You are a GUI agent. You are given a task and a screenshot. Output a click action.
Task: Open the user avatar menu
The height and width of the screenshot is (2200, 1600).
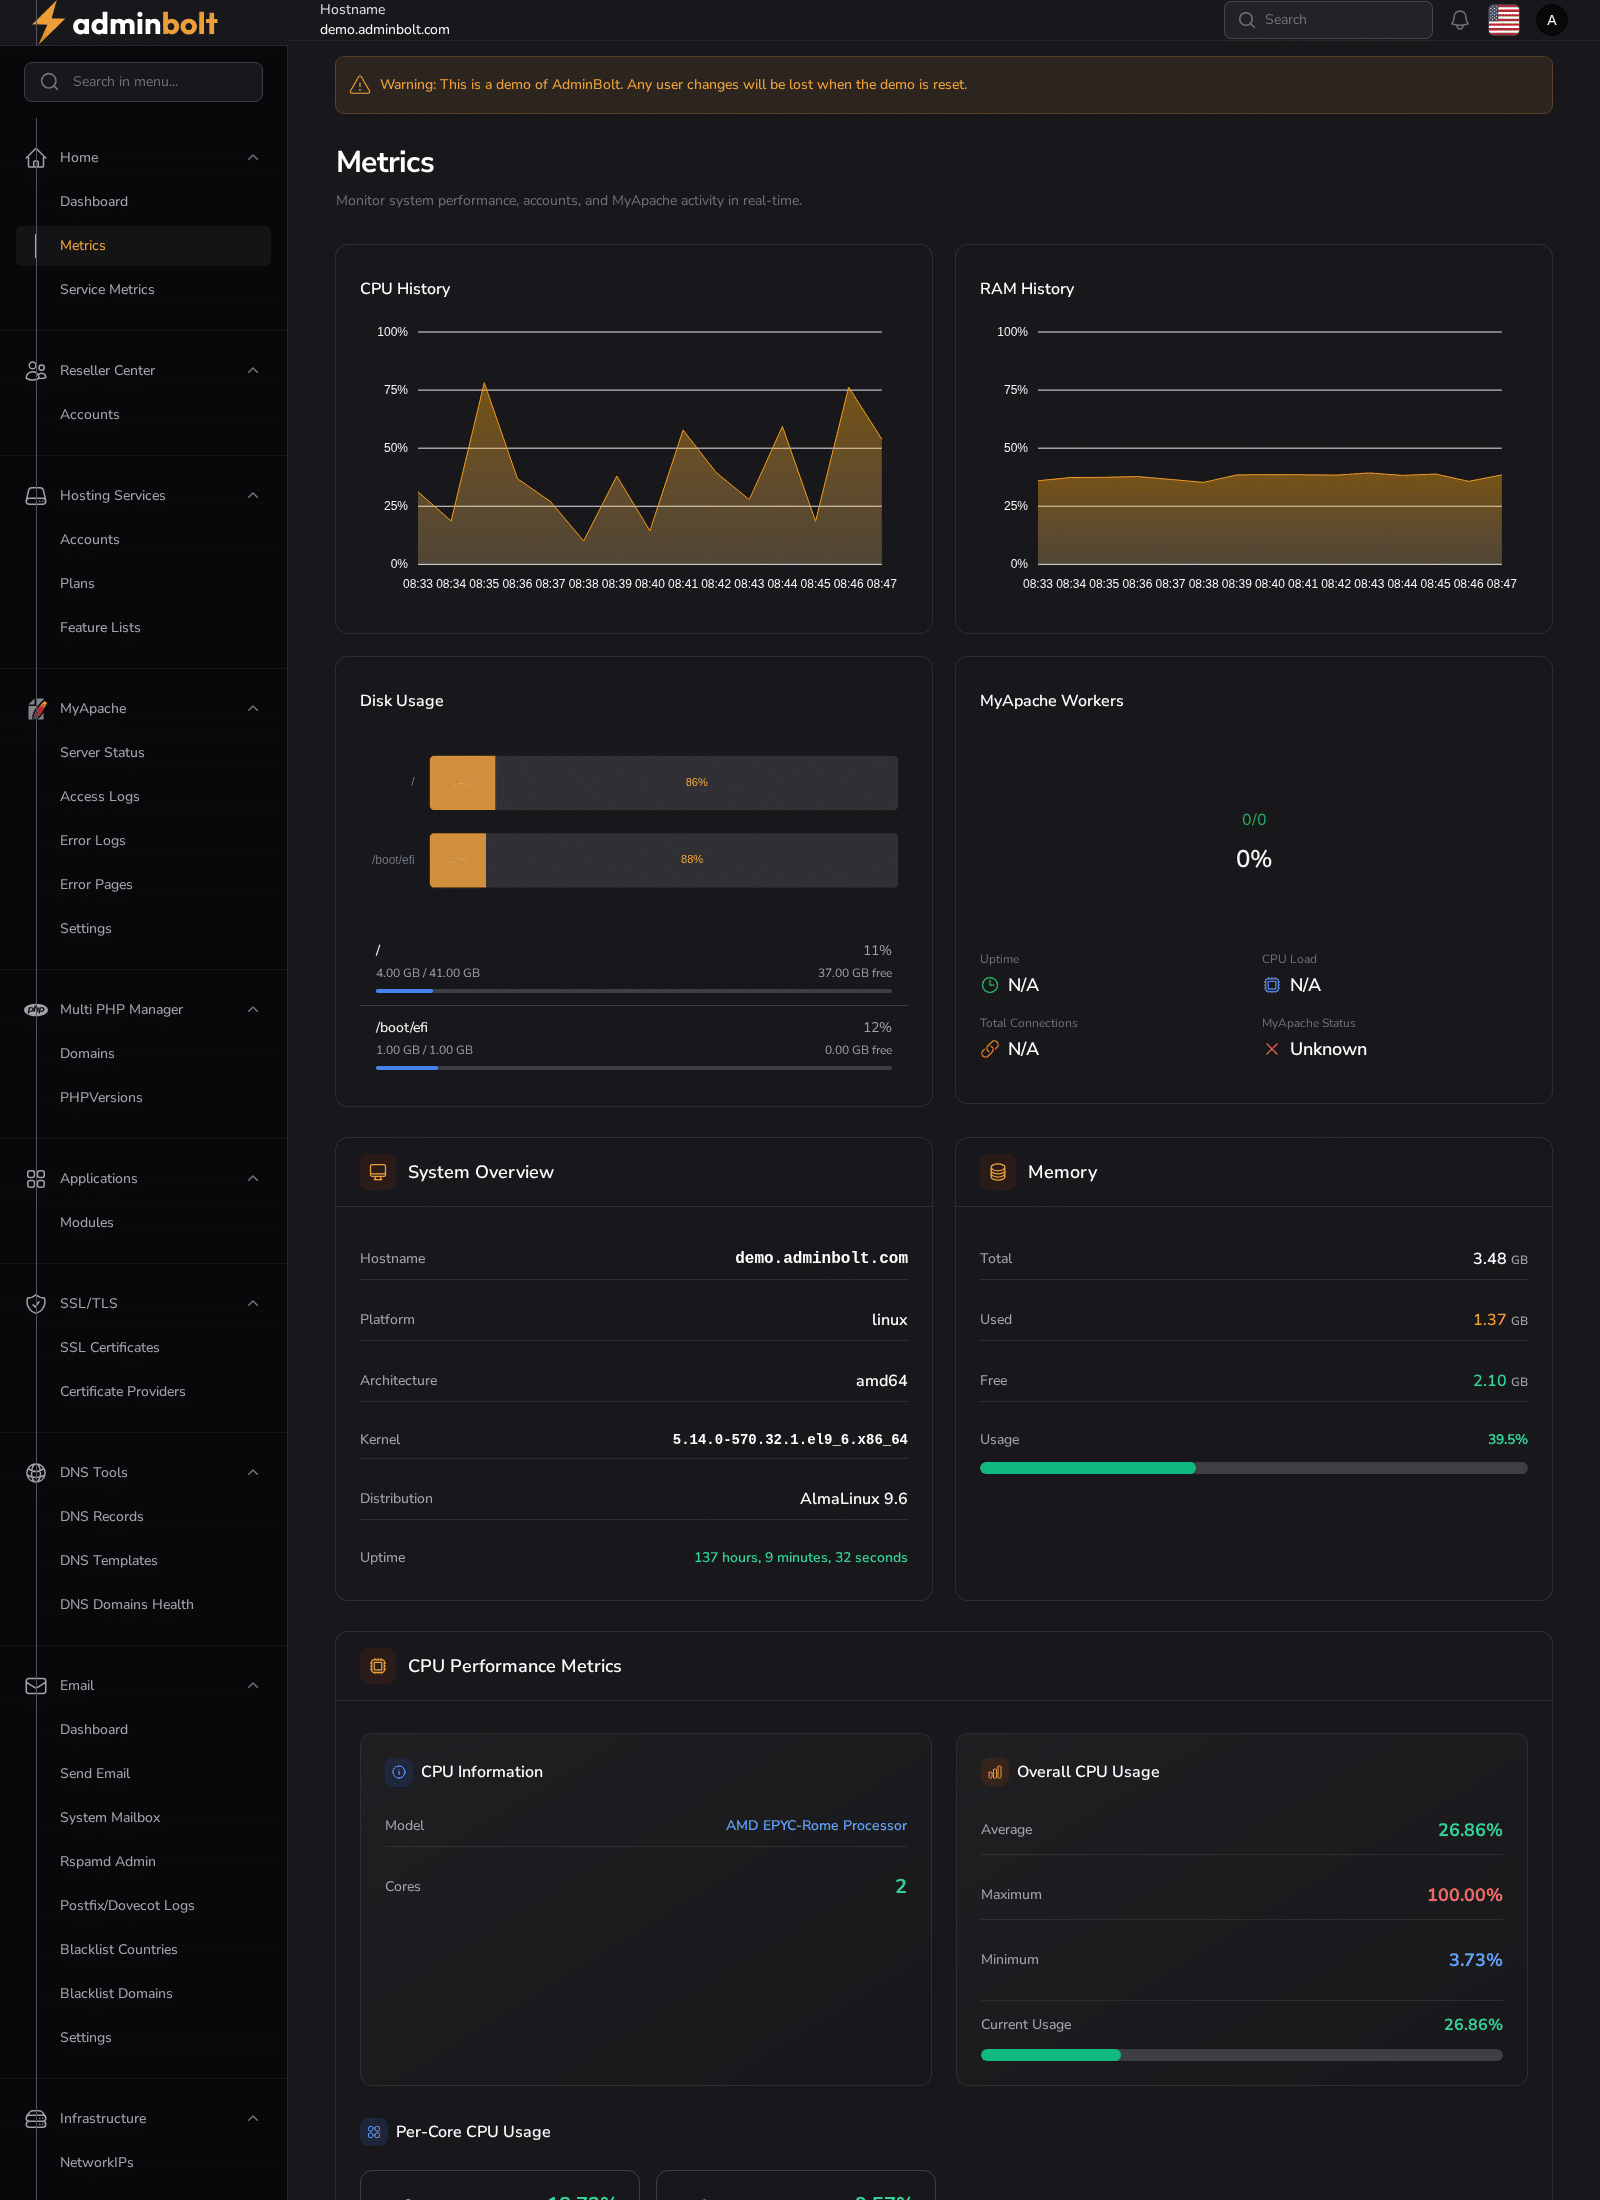(x=1552, y=20)
